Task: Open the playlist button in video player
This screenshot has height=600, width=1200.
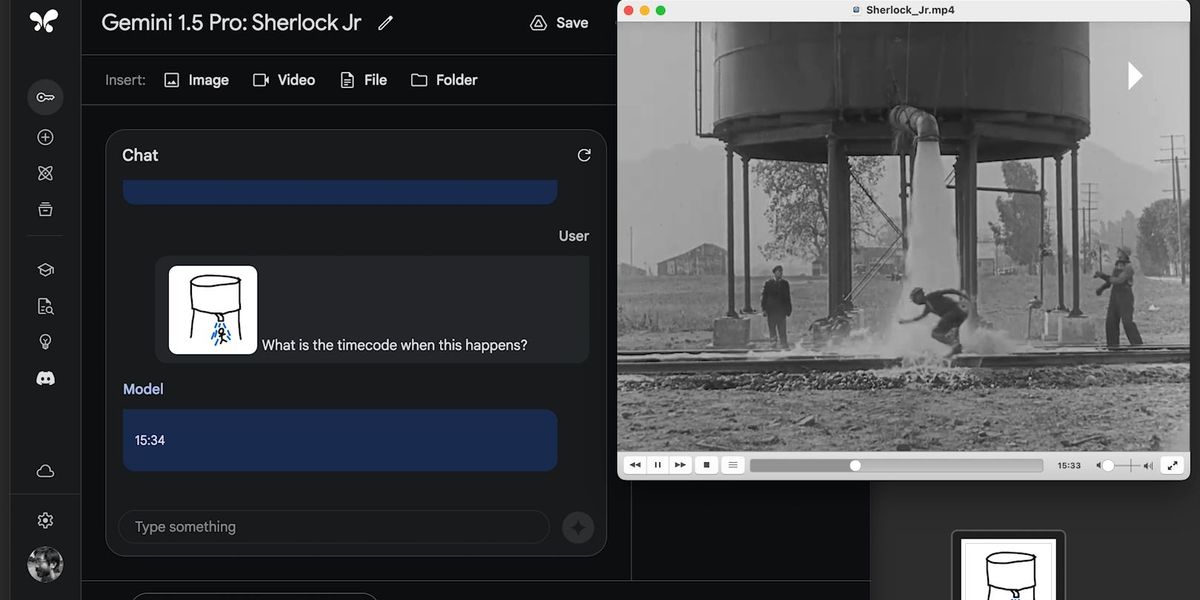Action: click(x=733, y=465)
